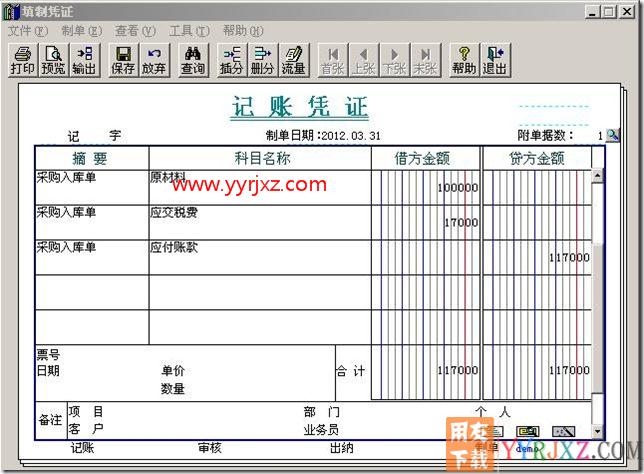The height and width of the screenshot is (474, 644).
Task: Click the scrollbar up arrow in voucher table
Action: [597, 176]
